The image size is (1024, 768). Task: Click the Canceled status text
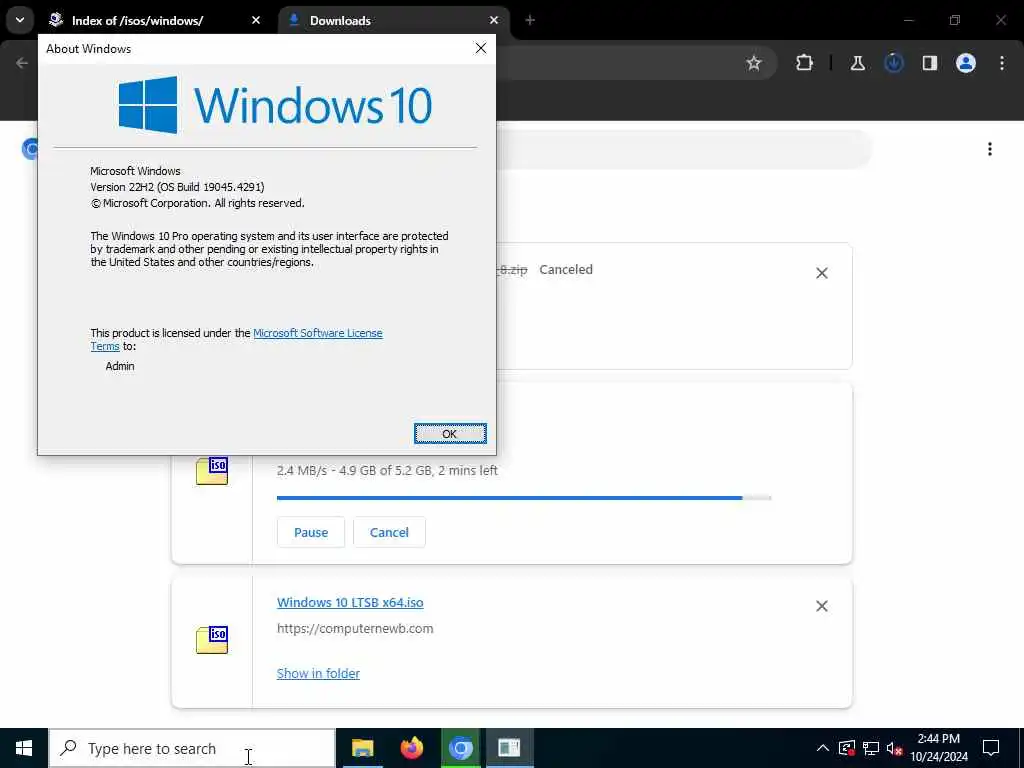coord(566,269)
